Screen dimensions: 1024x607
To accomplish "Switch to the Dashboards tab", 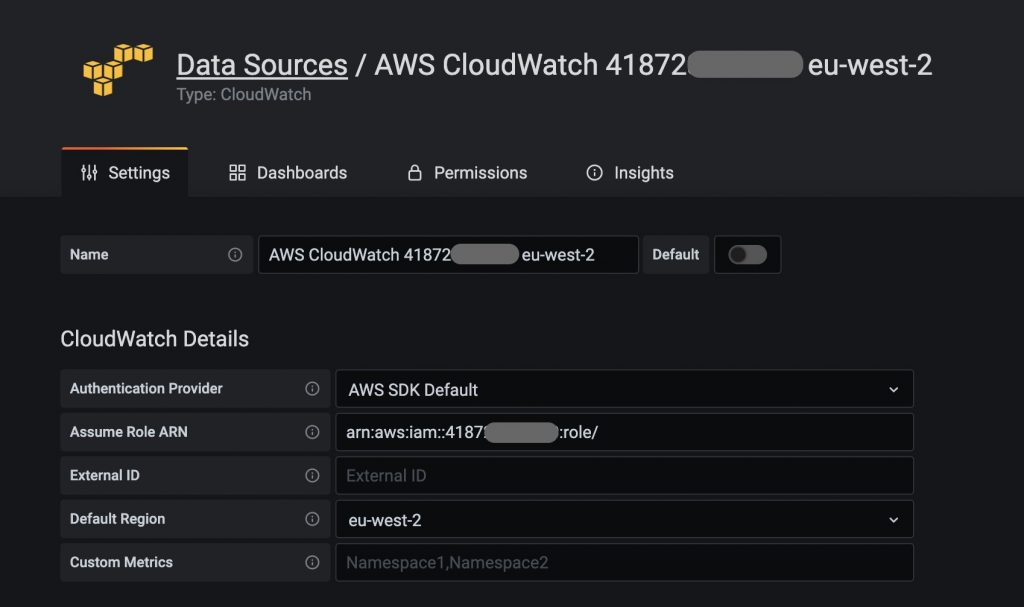I will click(288, 172).
